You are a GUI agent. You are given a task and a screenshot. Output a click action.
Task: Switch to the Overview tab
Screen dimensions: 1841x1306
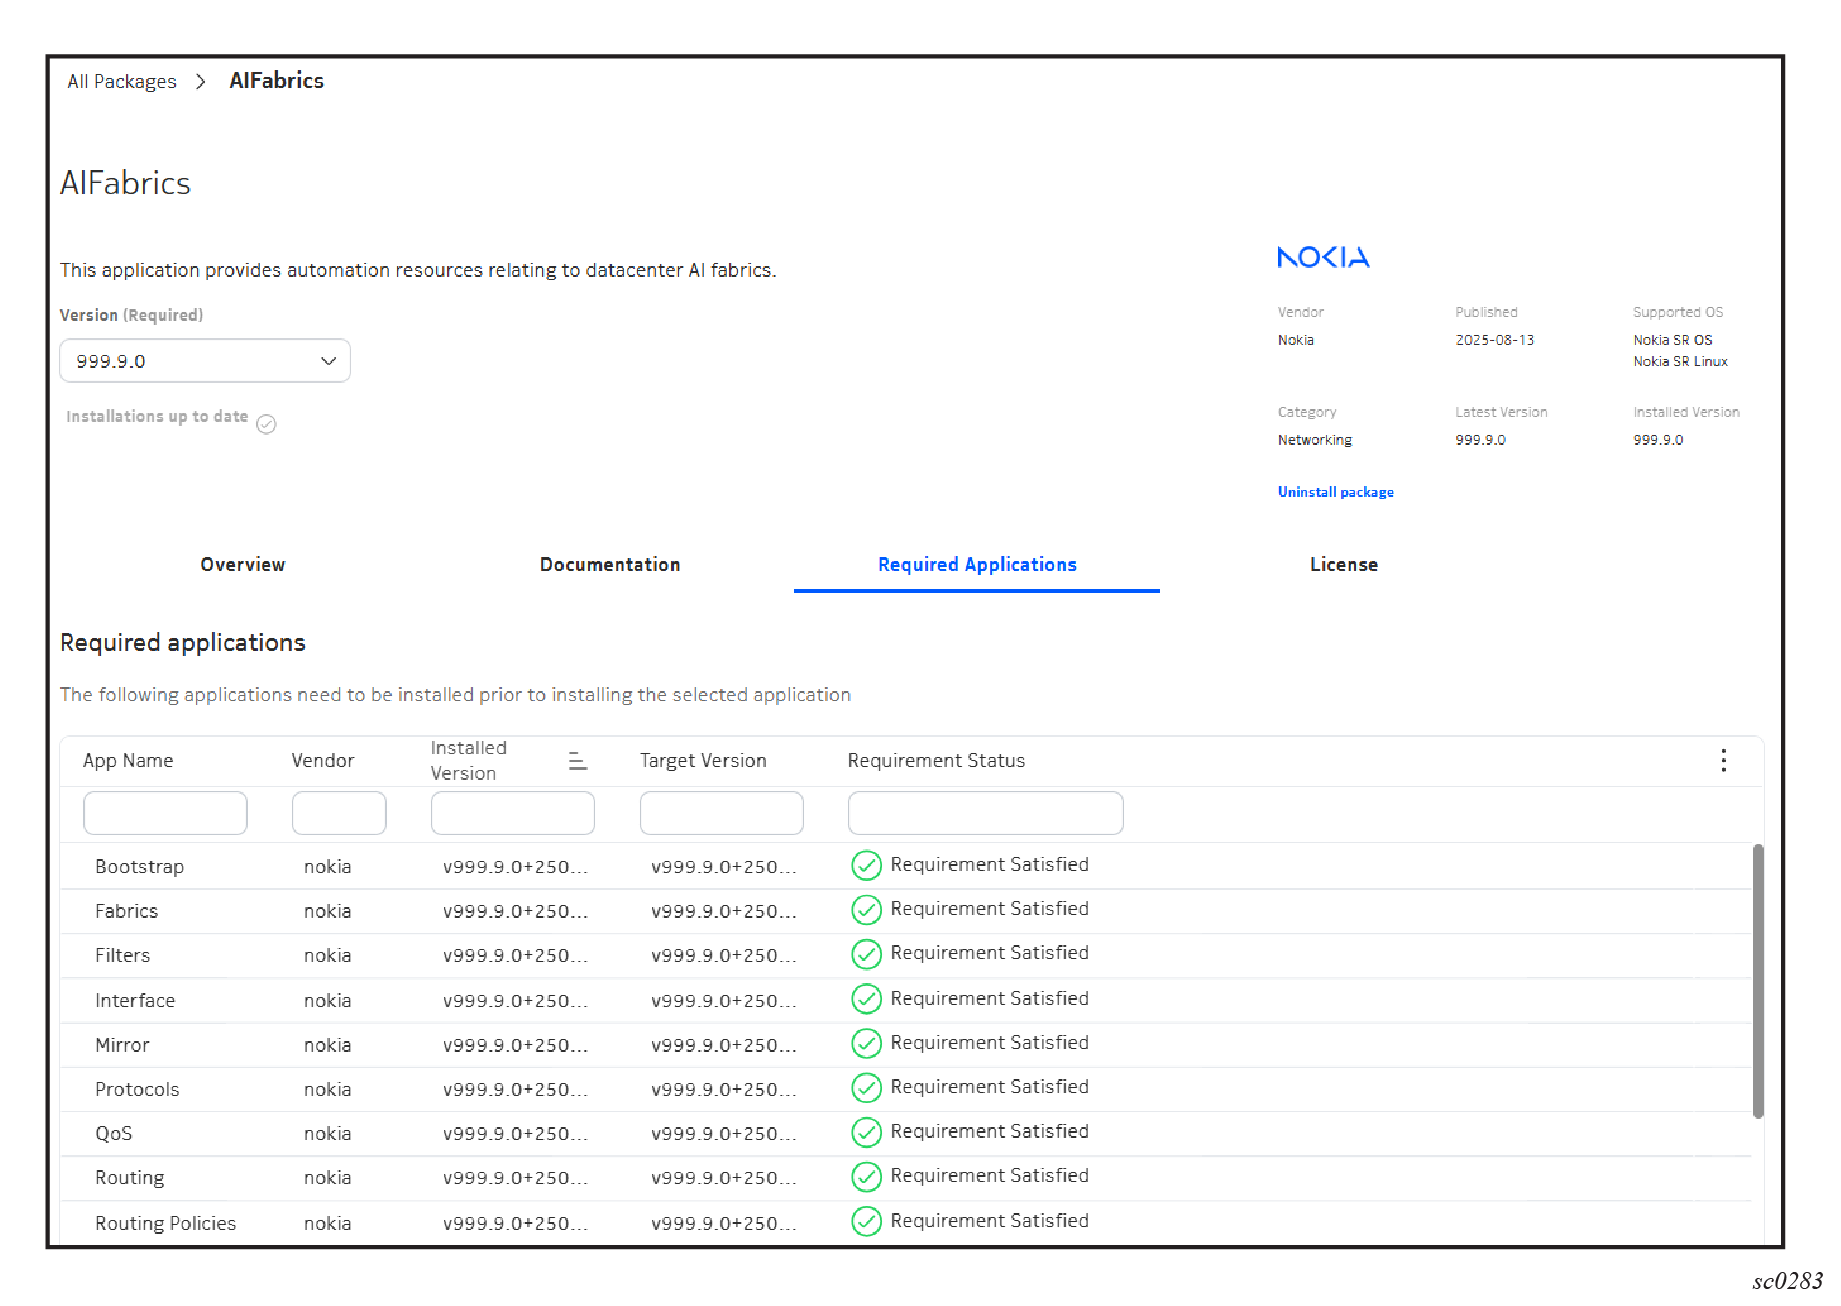pyautogui.click(x=243, y=565)
